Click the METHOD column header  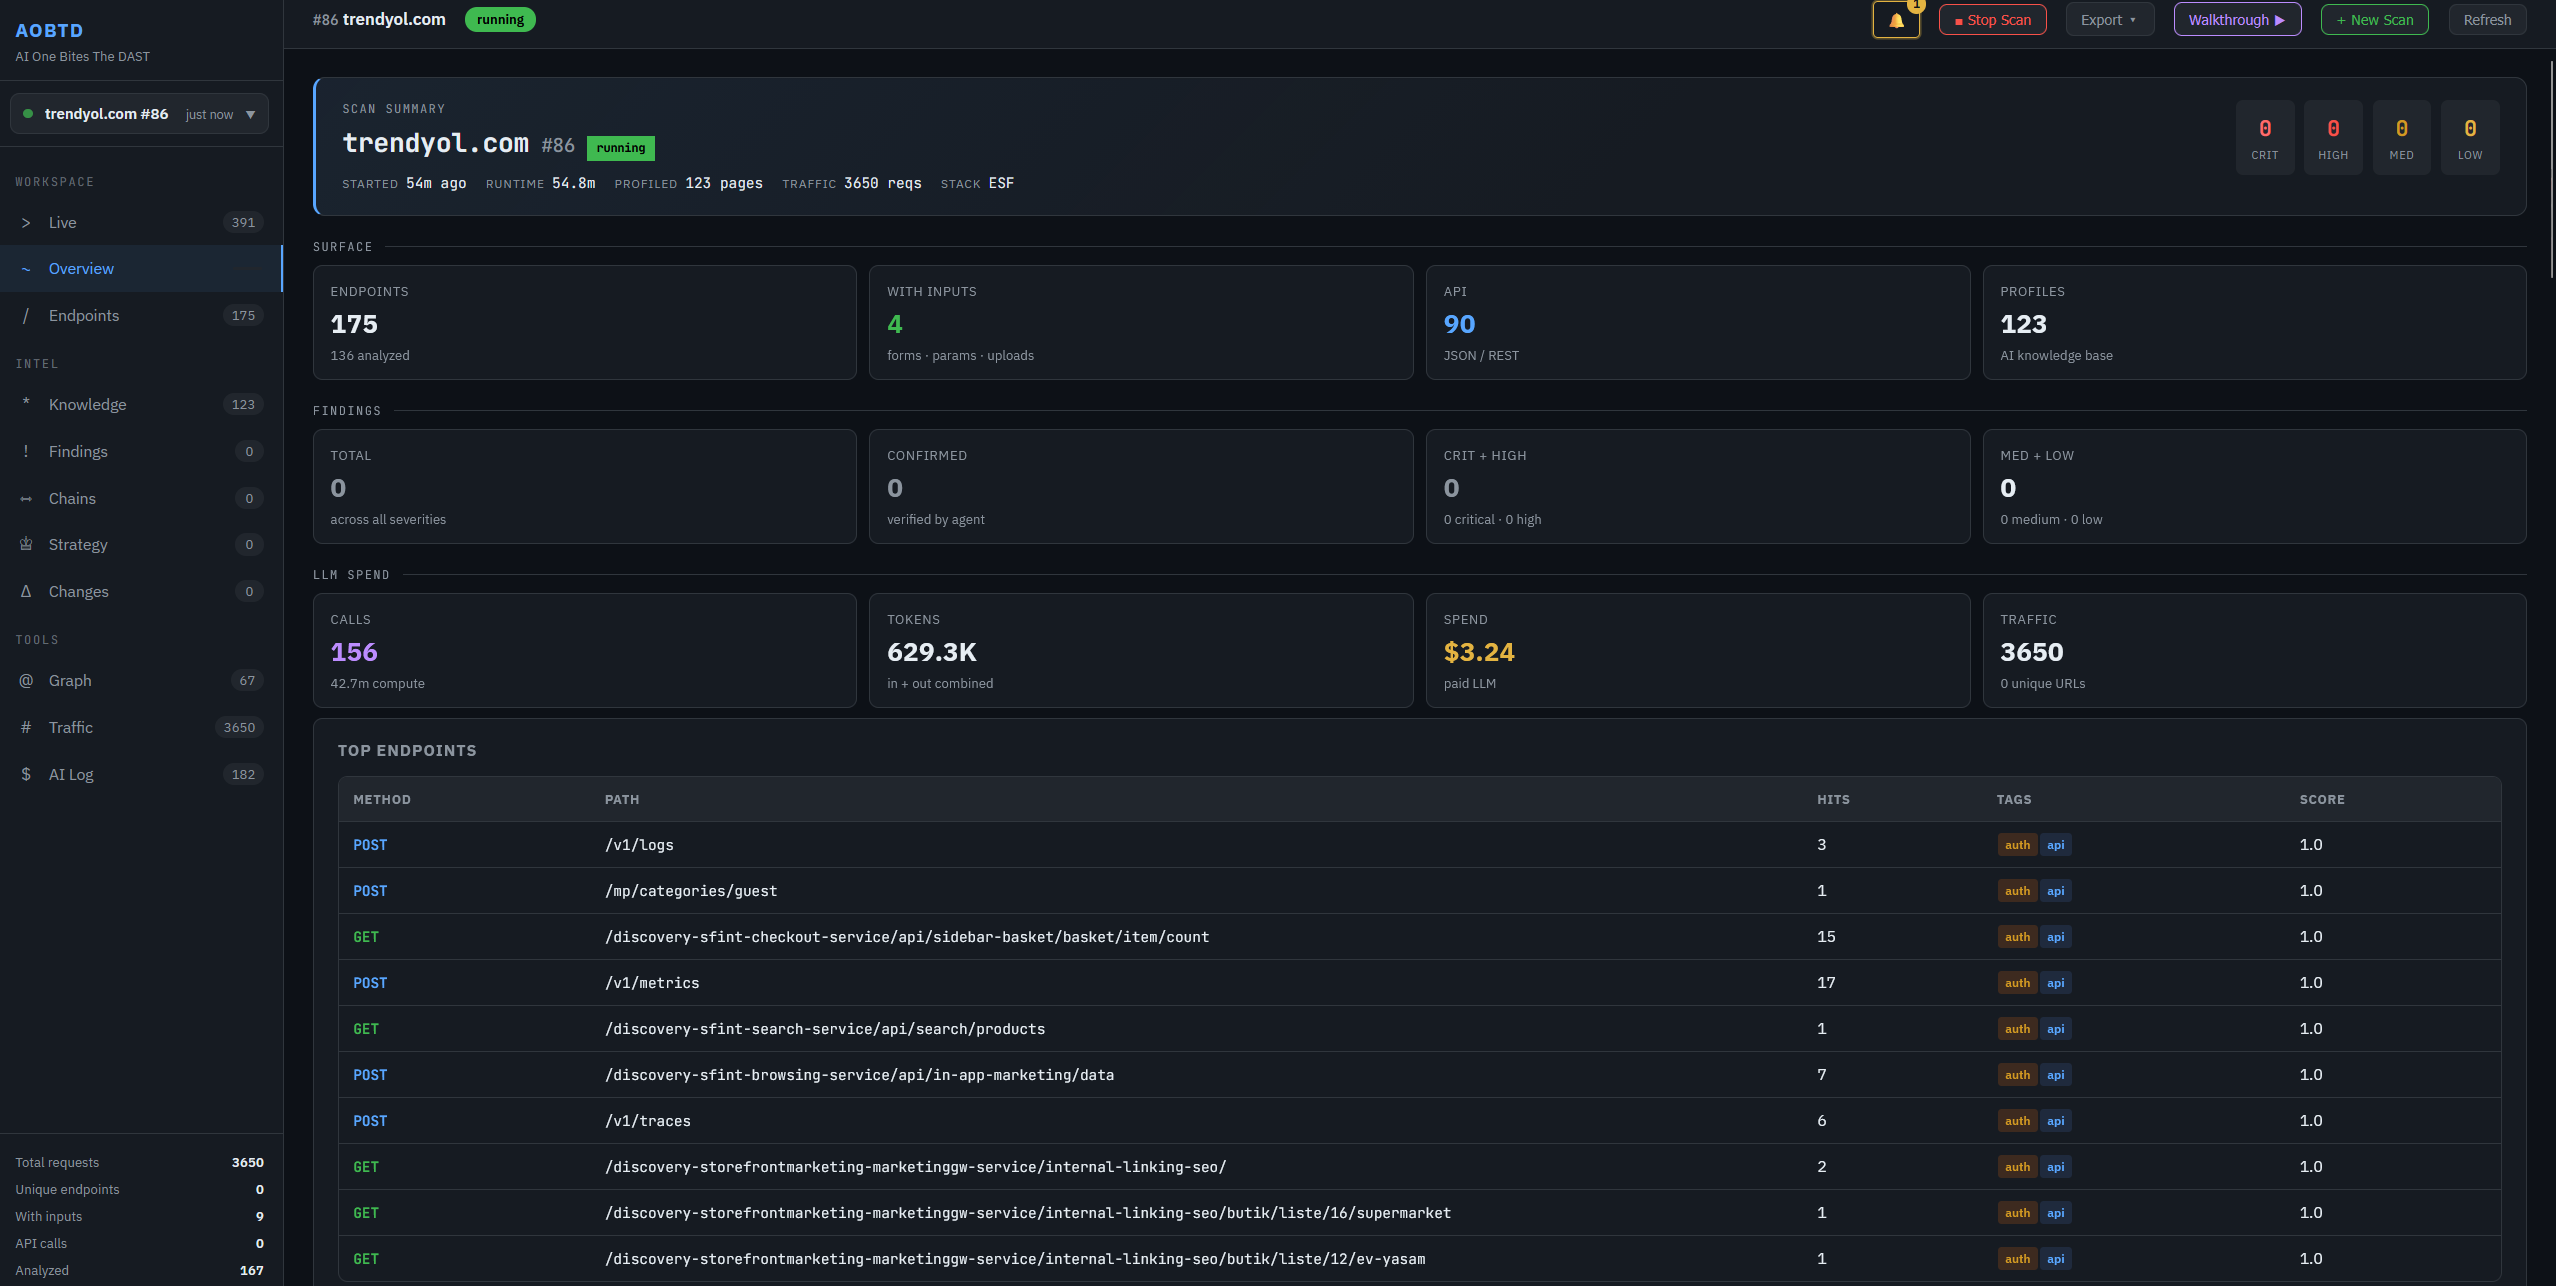(x=382, y=799)
